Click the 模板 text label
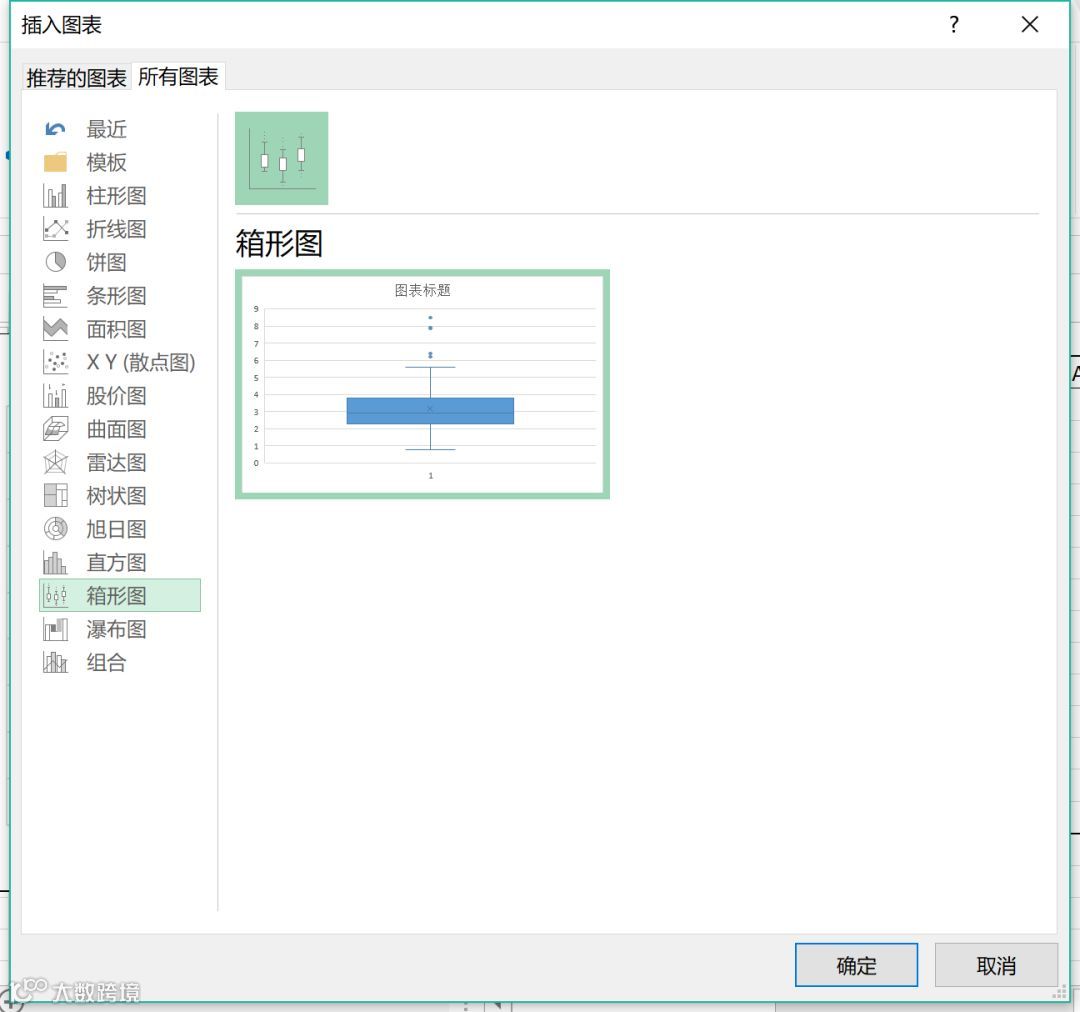The height and width of the screenshot is (1012, 1080). click(106, 163)
